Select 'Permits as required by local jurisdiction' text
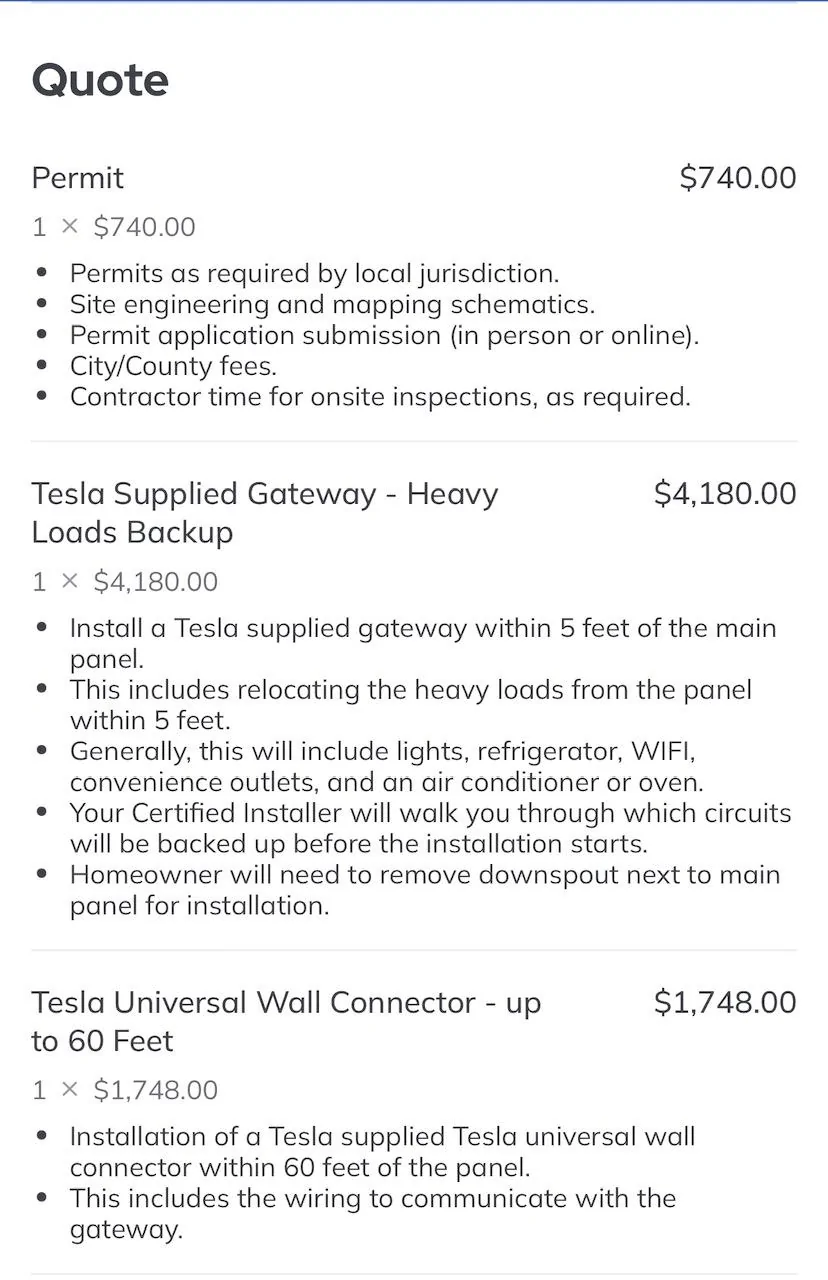Screen dimensions: 828x1280 click(x=314, y=273)
